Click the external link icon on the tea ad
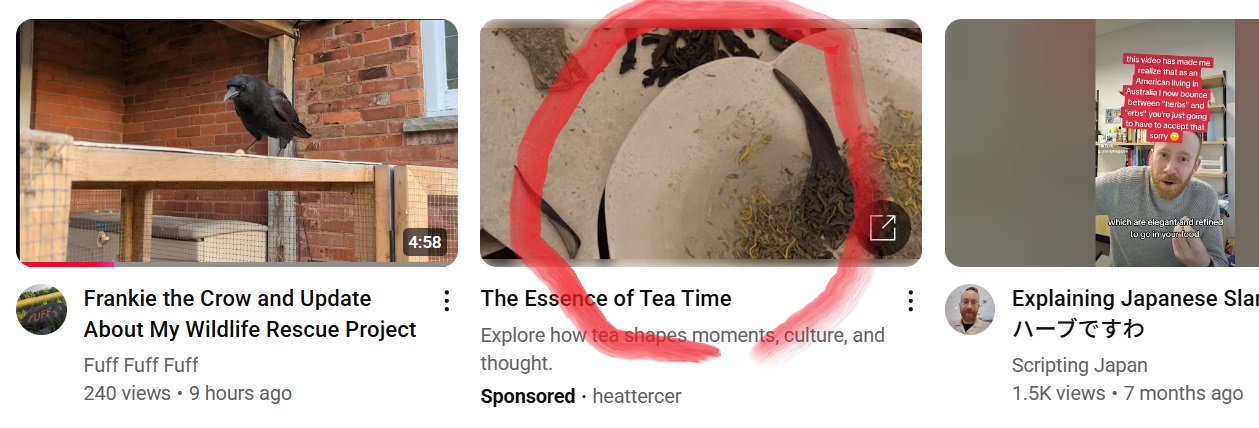 pos(883,228)
